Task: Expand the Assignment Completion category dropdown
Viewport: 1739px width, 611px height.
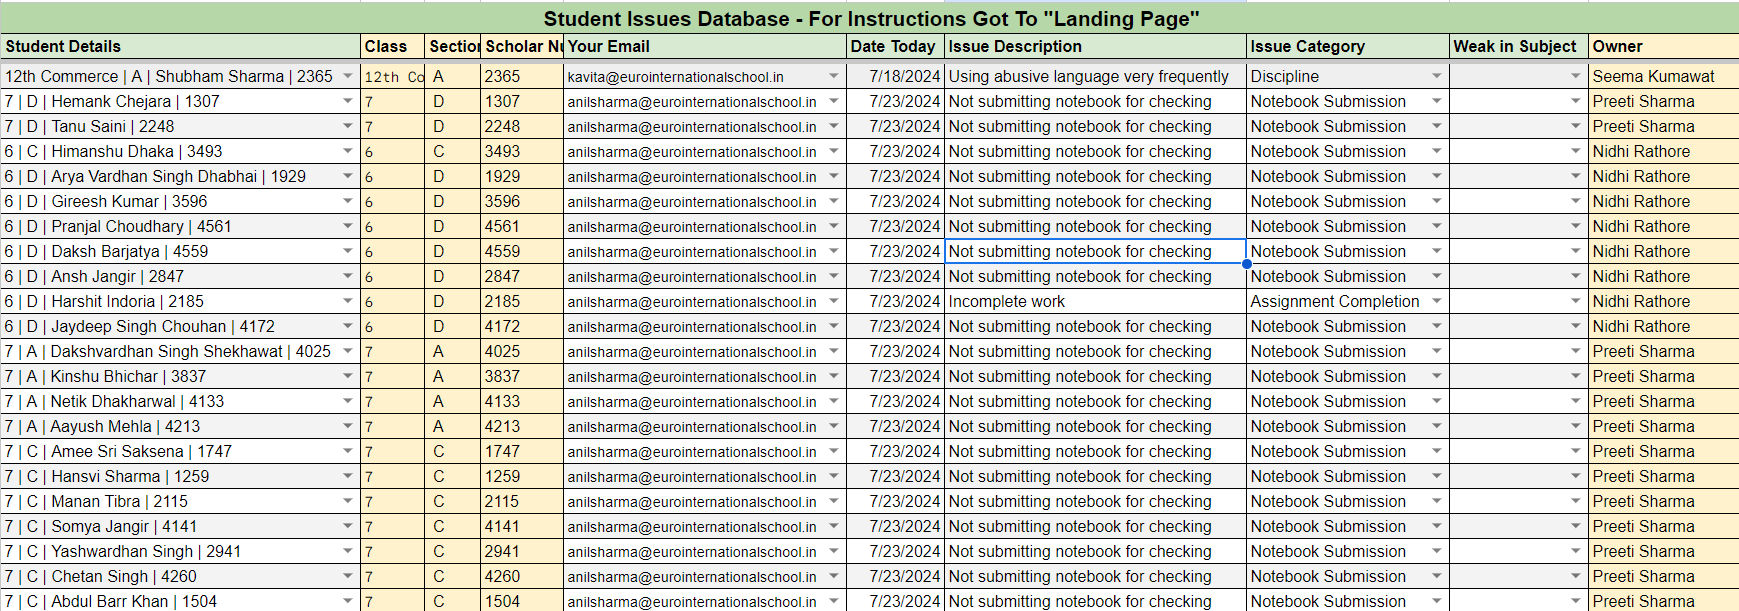Action: 1436,301
